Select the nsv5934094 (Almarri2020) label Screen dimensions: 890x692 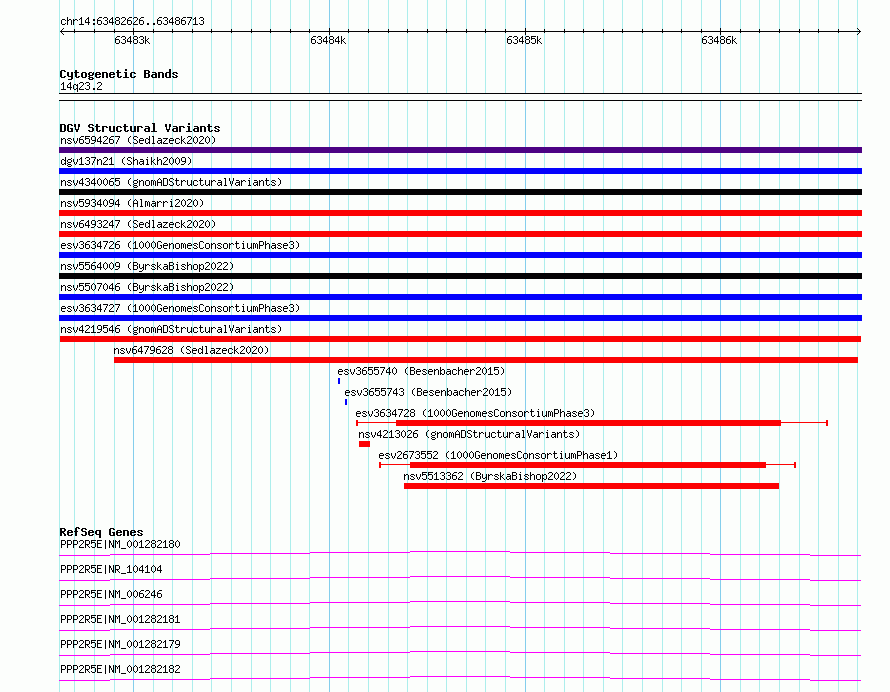coord(132,203)
